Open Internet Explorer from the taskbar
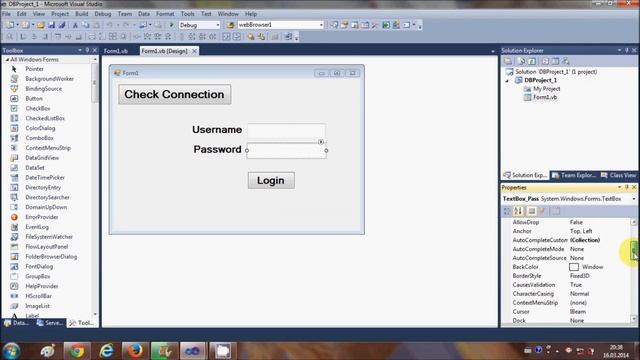The height and width of the screenshot is (360, 640). (106, 351)
